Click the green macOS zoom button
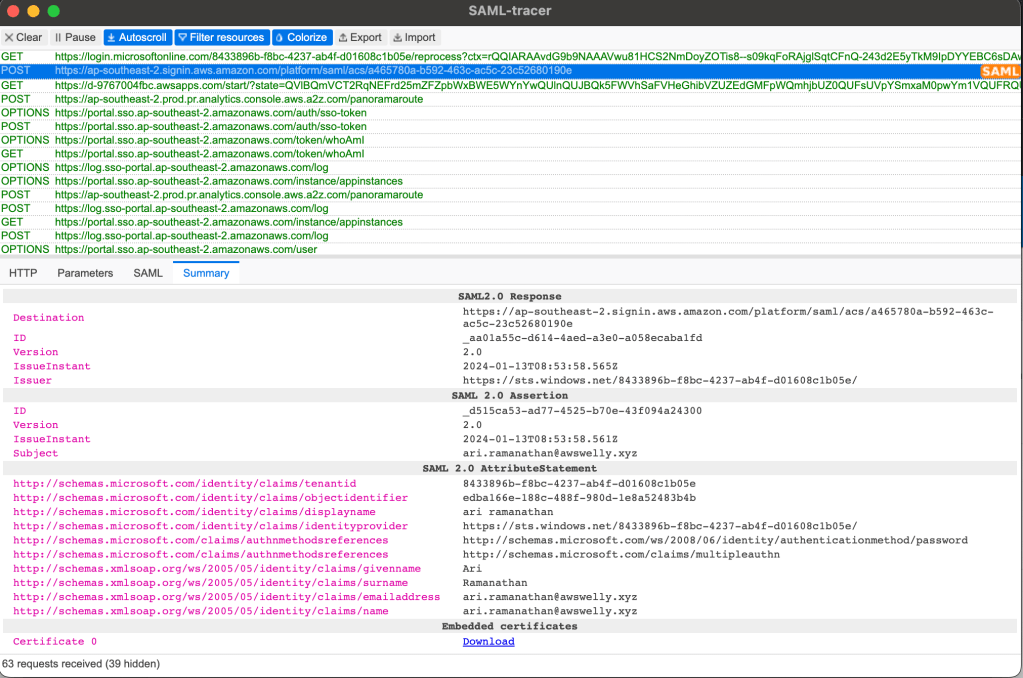Image resolution: width=1023 pixels, height=678 pixels. (x=53, y=11)
